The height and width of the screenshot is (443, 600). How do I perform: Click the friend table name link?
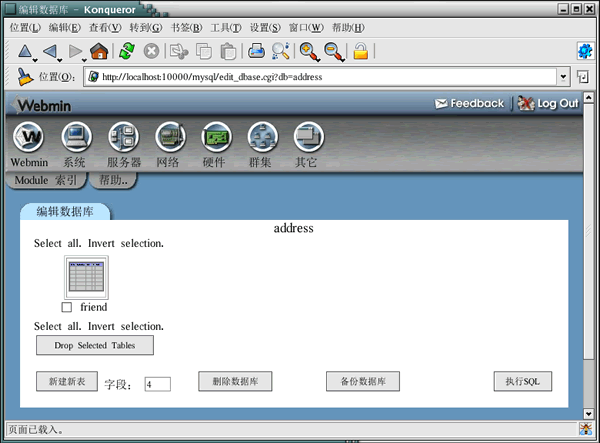point(94,307)
